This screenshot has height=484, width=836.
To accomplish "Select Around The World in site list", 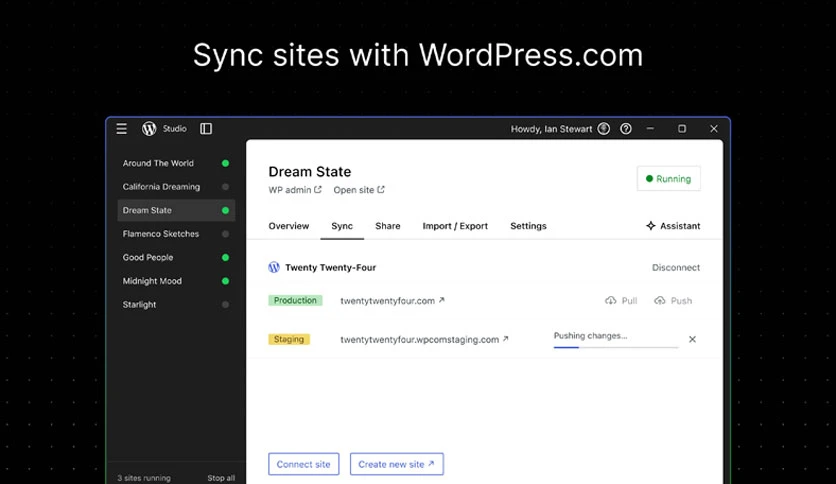I will (158, 163).
